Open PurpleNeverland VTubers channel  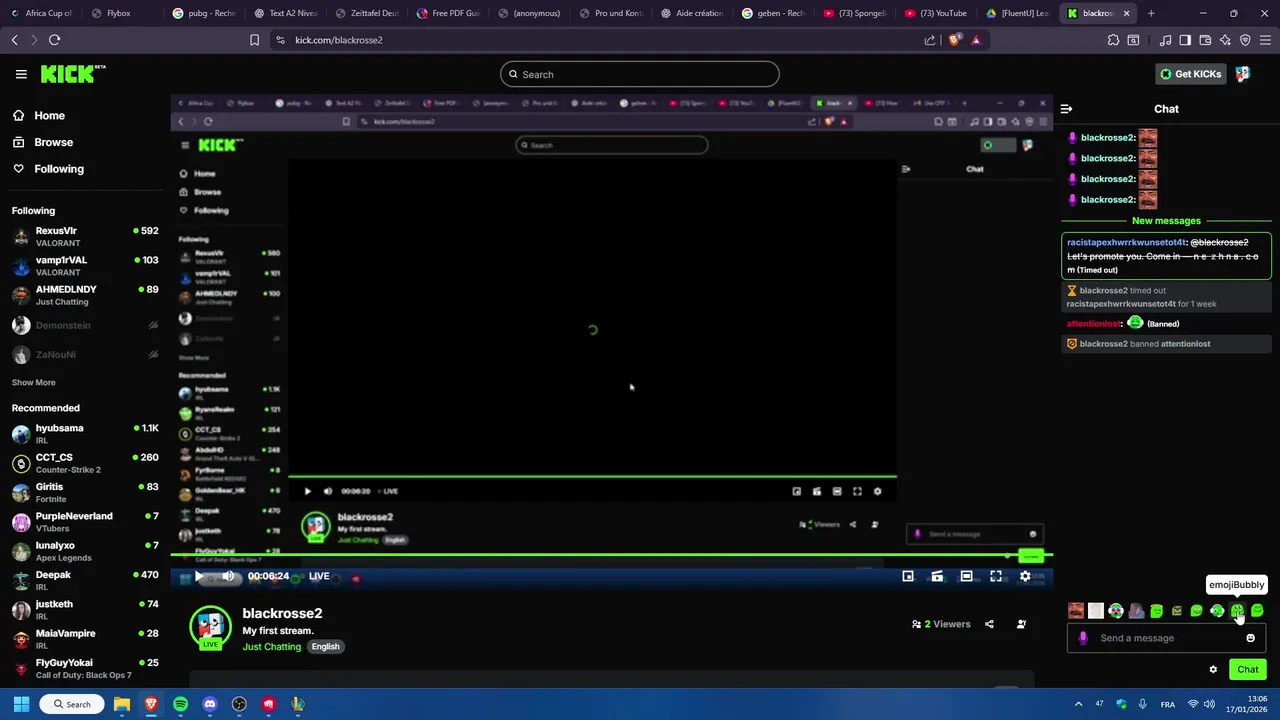click(85, 522)
